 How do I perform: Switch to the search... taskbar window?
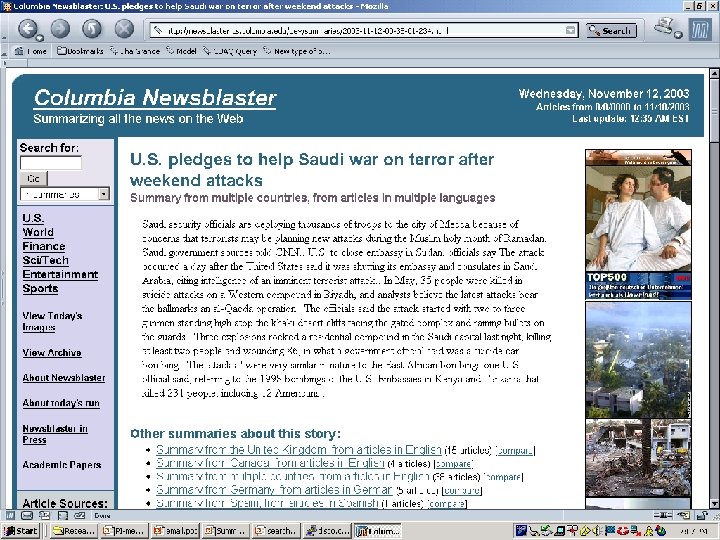(276, 531)
